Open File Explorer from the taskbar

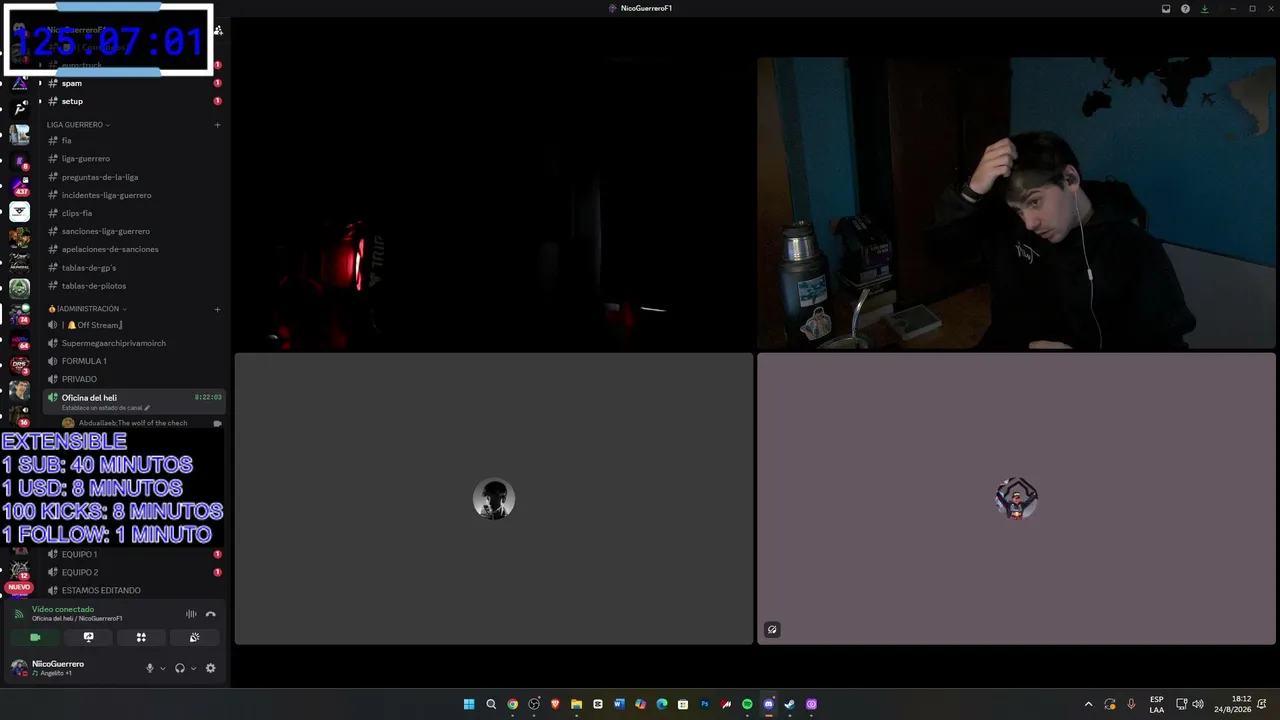click(x=576, y=704)
